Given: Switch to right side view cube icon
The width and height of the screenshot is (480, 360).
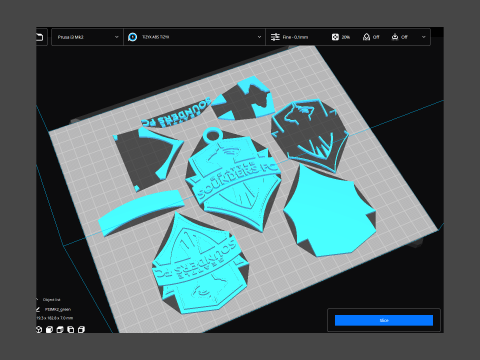Looking at the screenshot, I should point(81,330).
